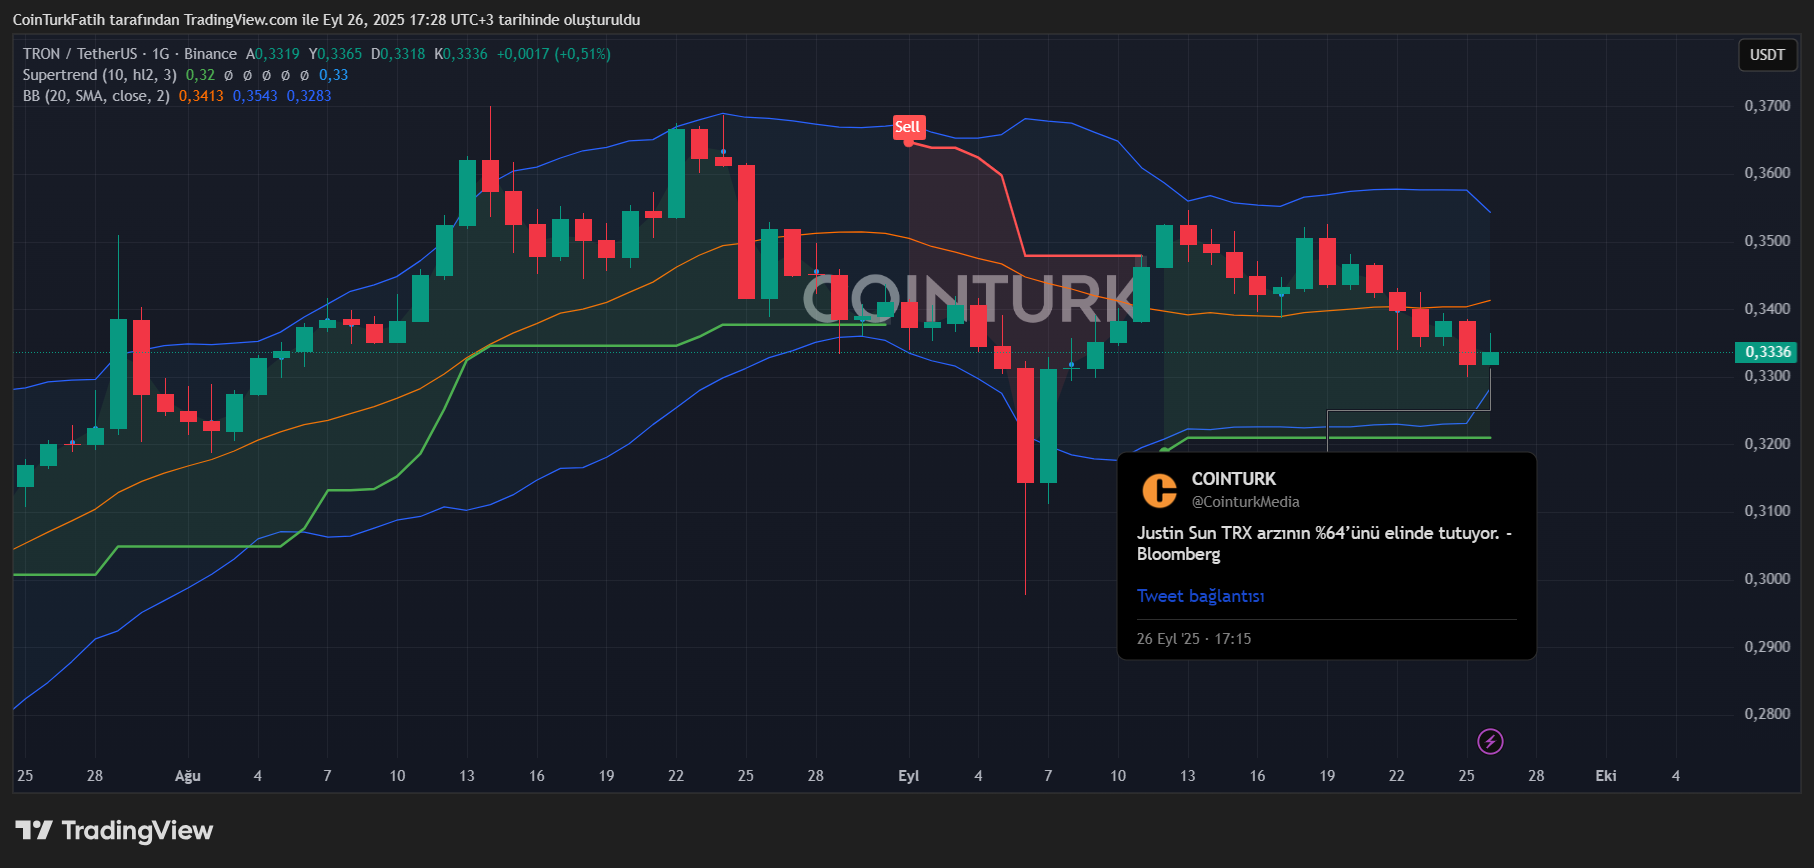Screen dimensions: 1814x868
Task: Click the orange COINTURK avatar icon
Action: (1159, 490)
